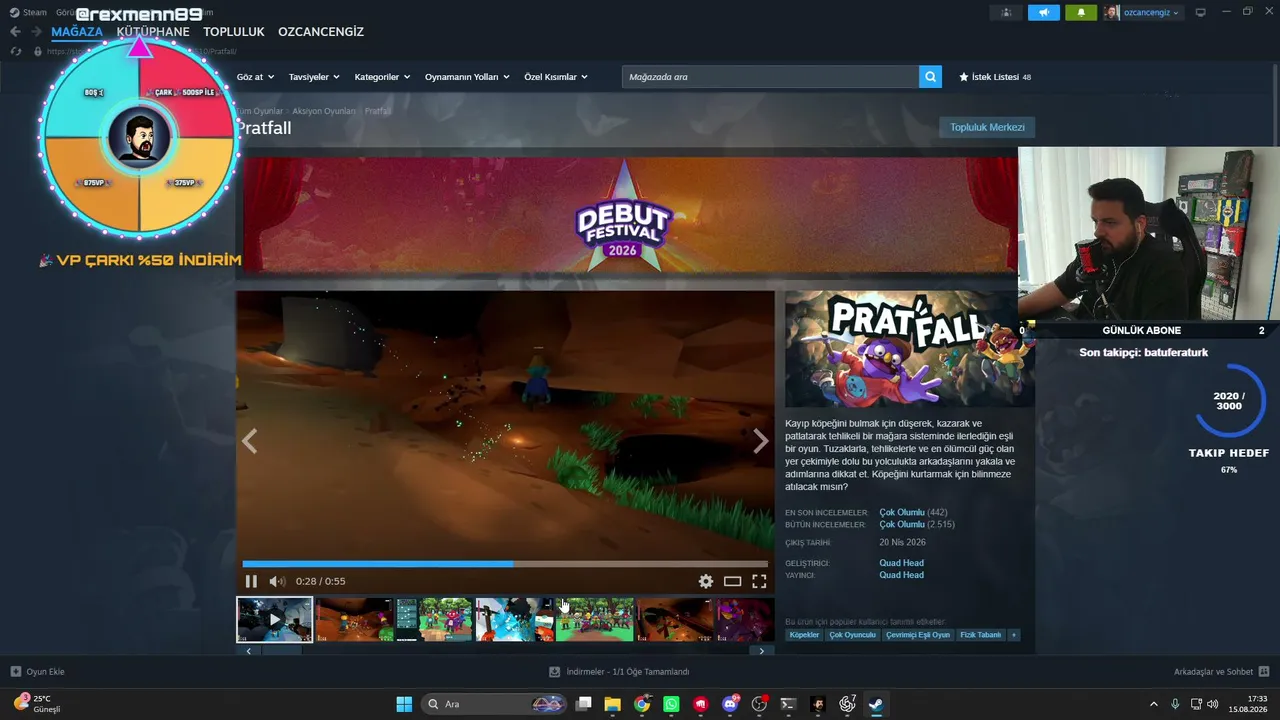Go to previous media with left arrow
The width and height of the screenshot is (1280, 720).
(249, 441)
